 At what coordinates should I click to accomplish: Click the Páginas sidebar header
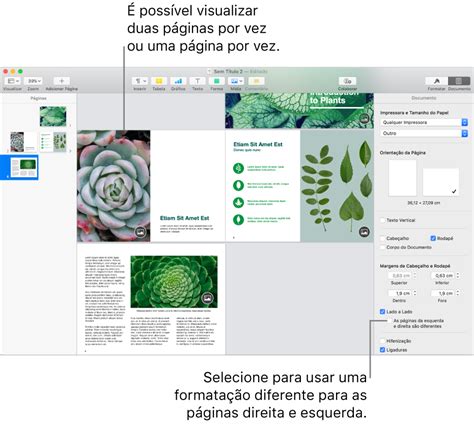click(x=38, y=98)
